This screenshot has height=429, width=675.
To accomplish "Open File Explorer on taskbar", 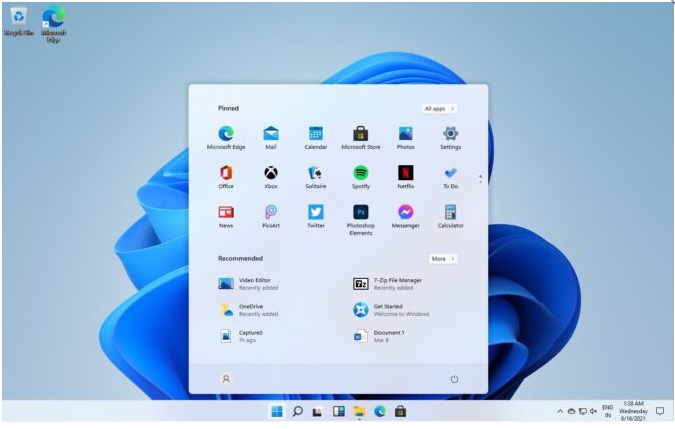I will click(x=359, y=411).
